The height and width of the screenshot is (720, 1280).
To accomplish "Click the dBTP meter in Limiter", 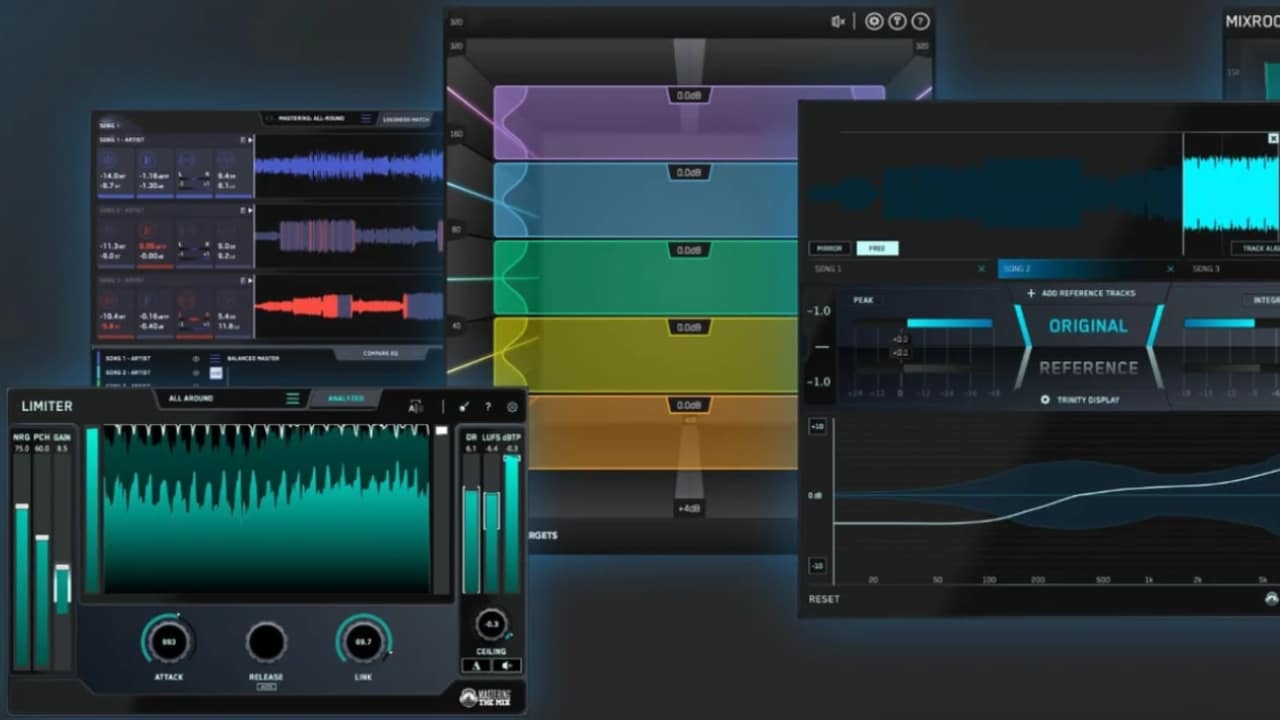I will coord(512,525).
